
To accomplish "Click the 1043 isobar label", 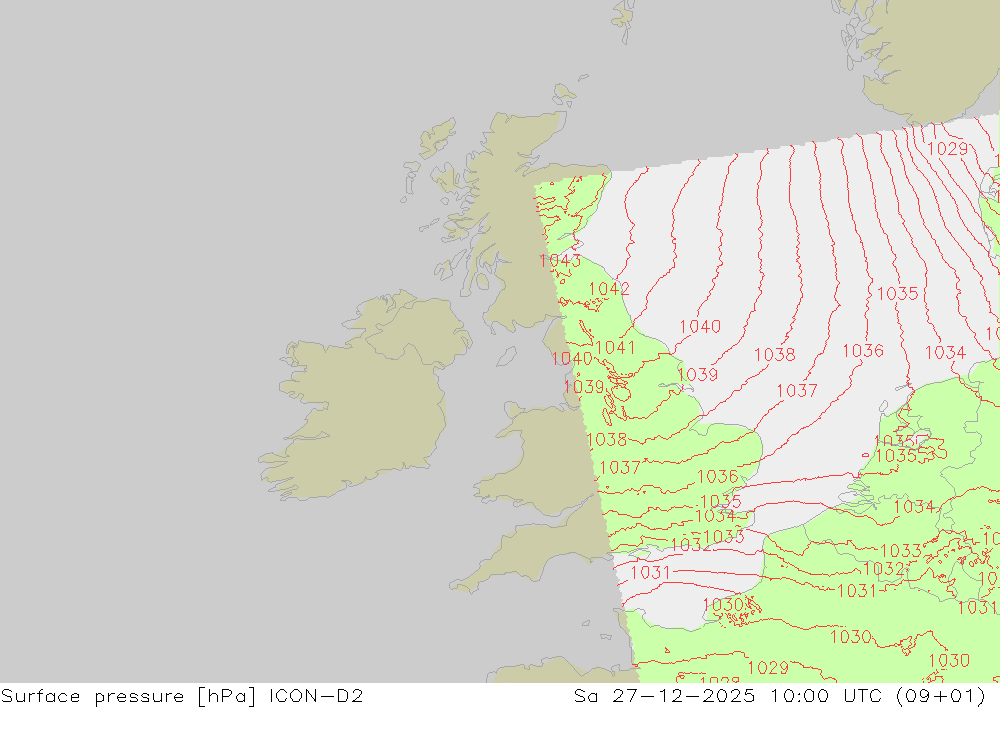I will click(x=560, y=260).
